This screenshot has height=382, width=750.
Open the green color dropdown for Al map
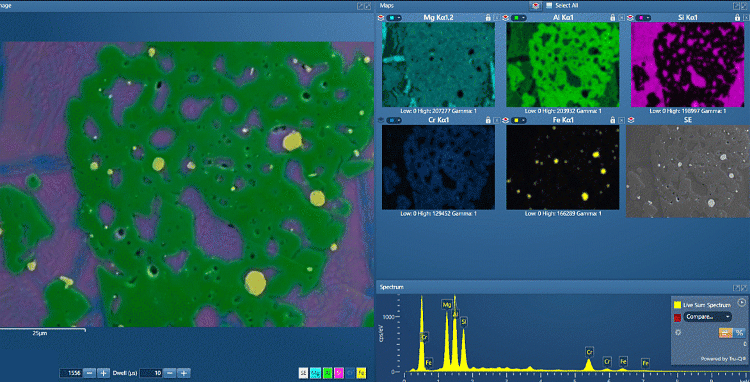518,17
